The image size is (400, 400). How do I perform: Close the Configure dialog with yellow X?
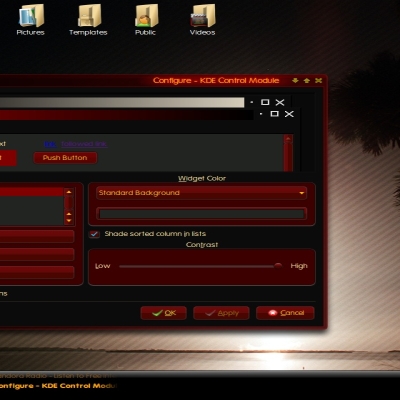click(x=318, y=80)
